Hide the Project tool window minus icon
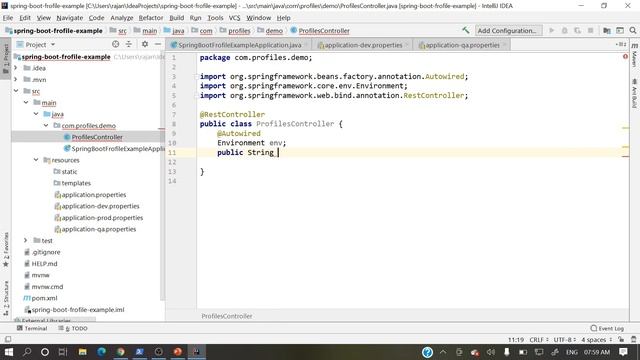Screen dimensions: 640x360 pos(158,44)
